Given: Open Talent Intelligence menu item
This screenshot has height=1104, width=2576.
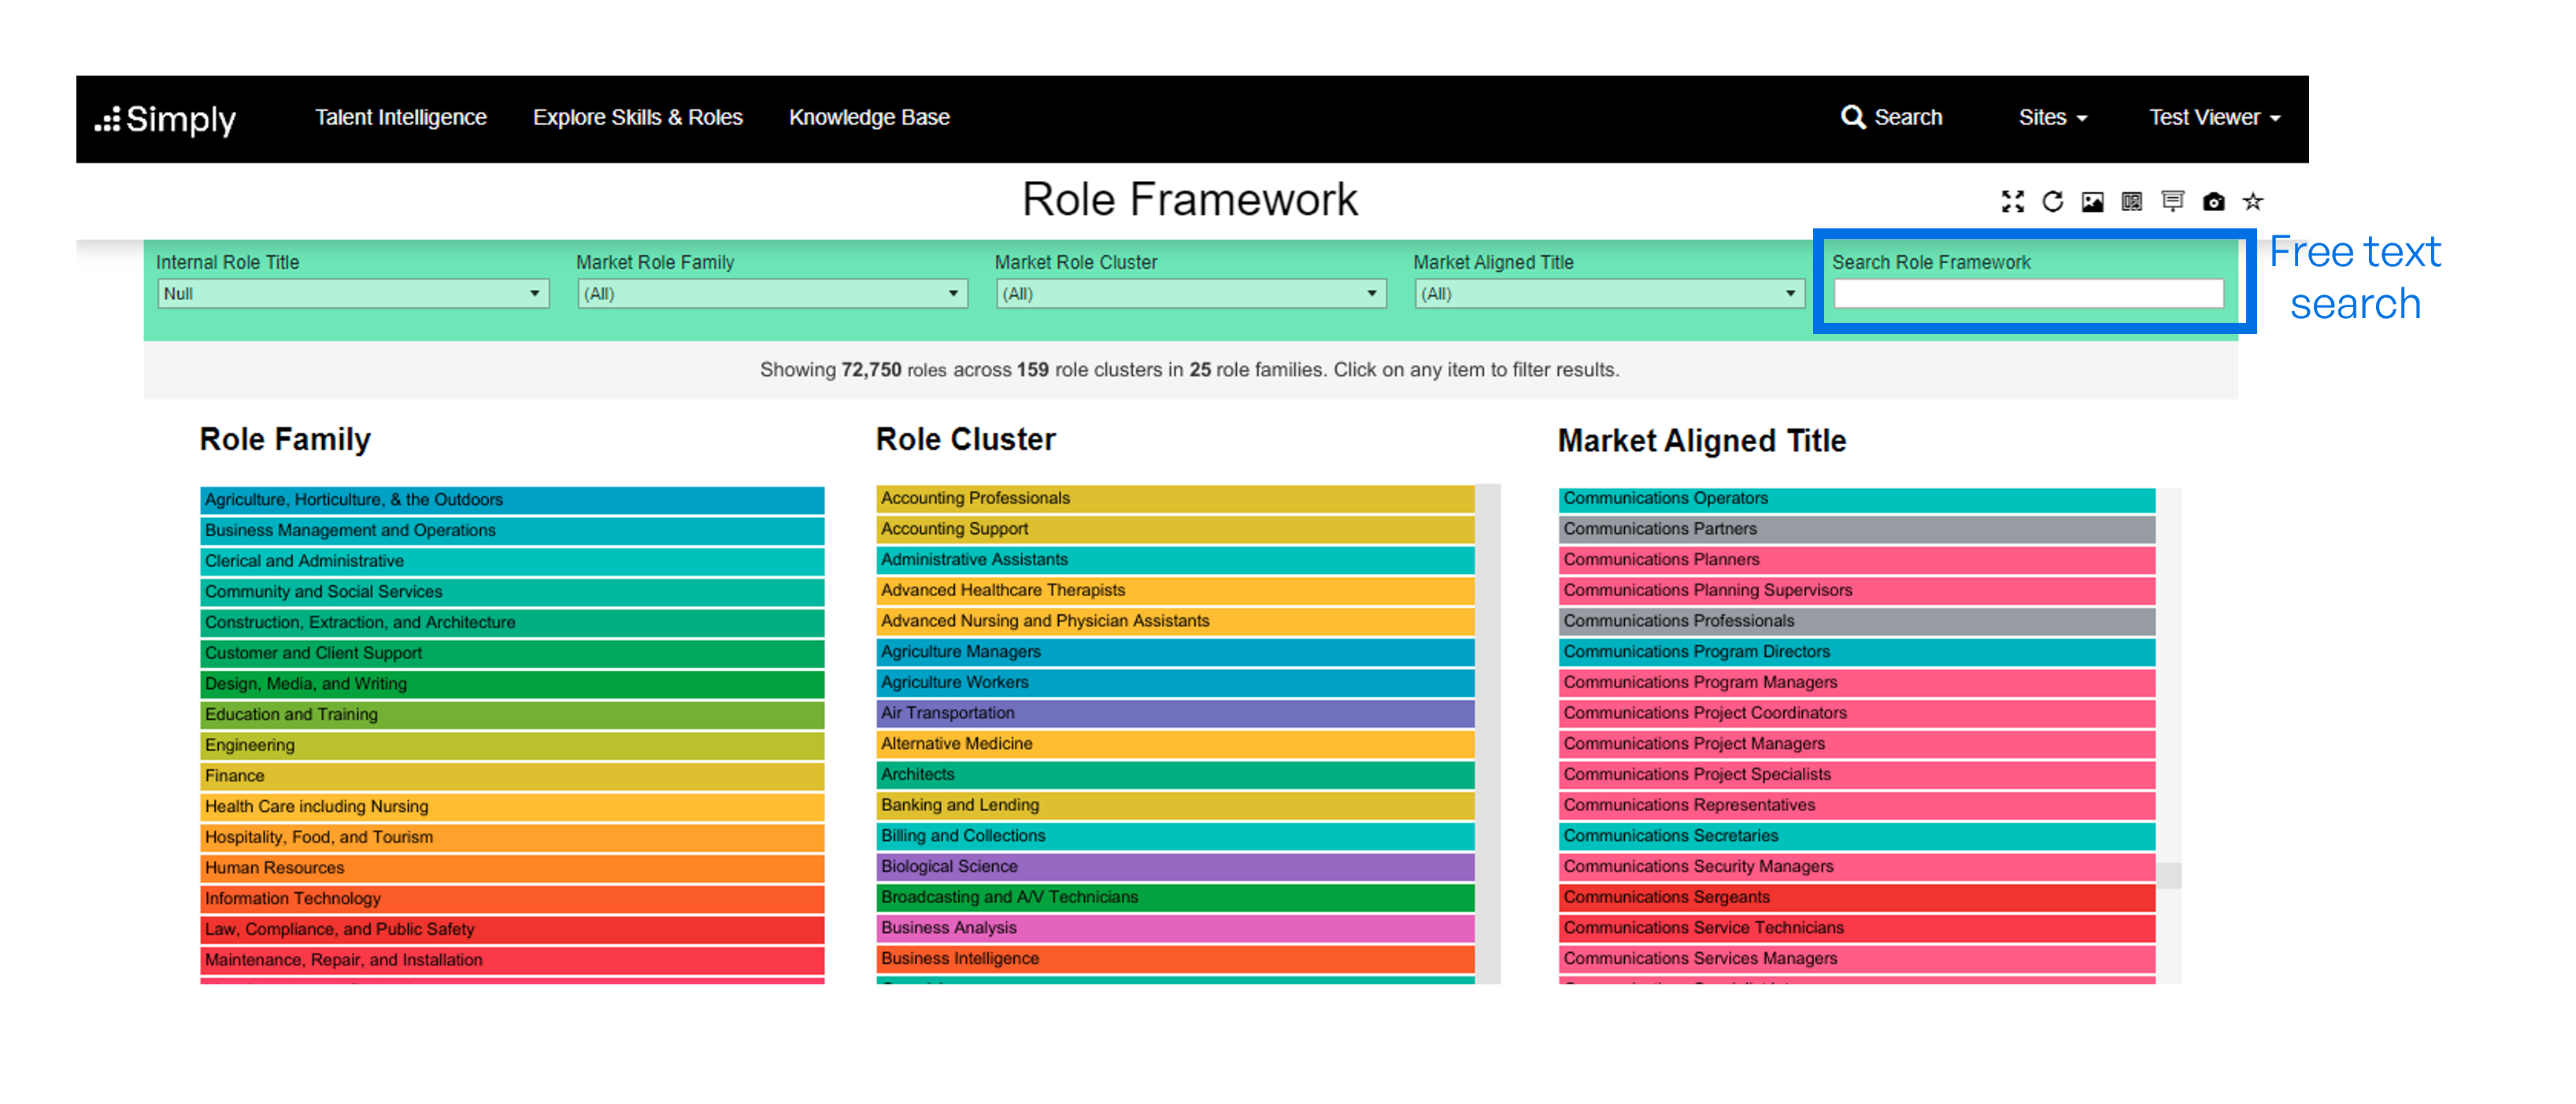Looking at the screenshot, I should pos(401,118).
